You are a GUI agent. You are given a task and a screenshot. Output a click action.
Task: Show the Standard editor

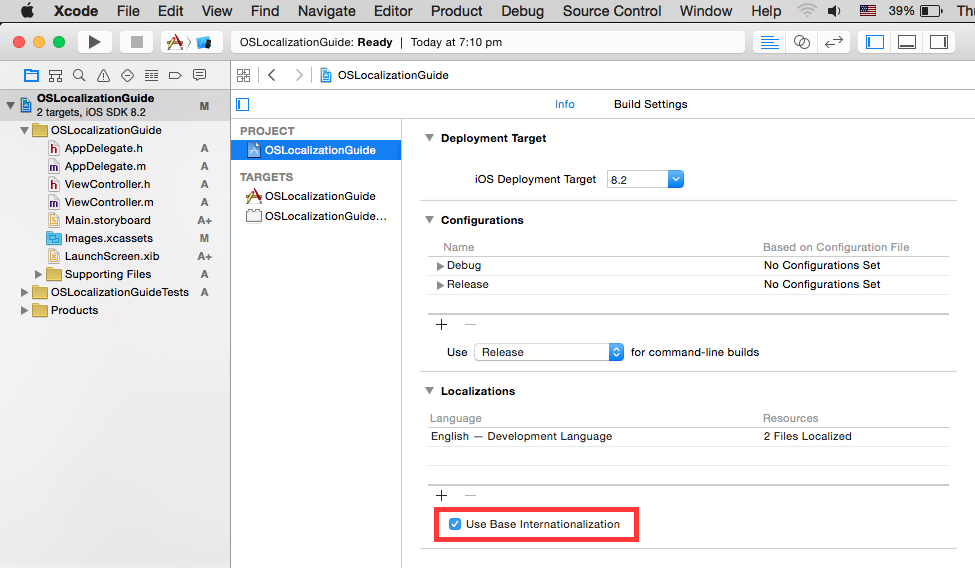pyautogui.click(x=769, y=42)
